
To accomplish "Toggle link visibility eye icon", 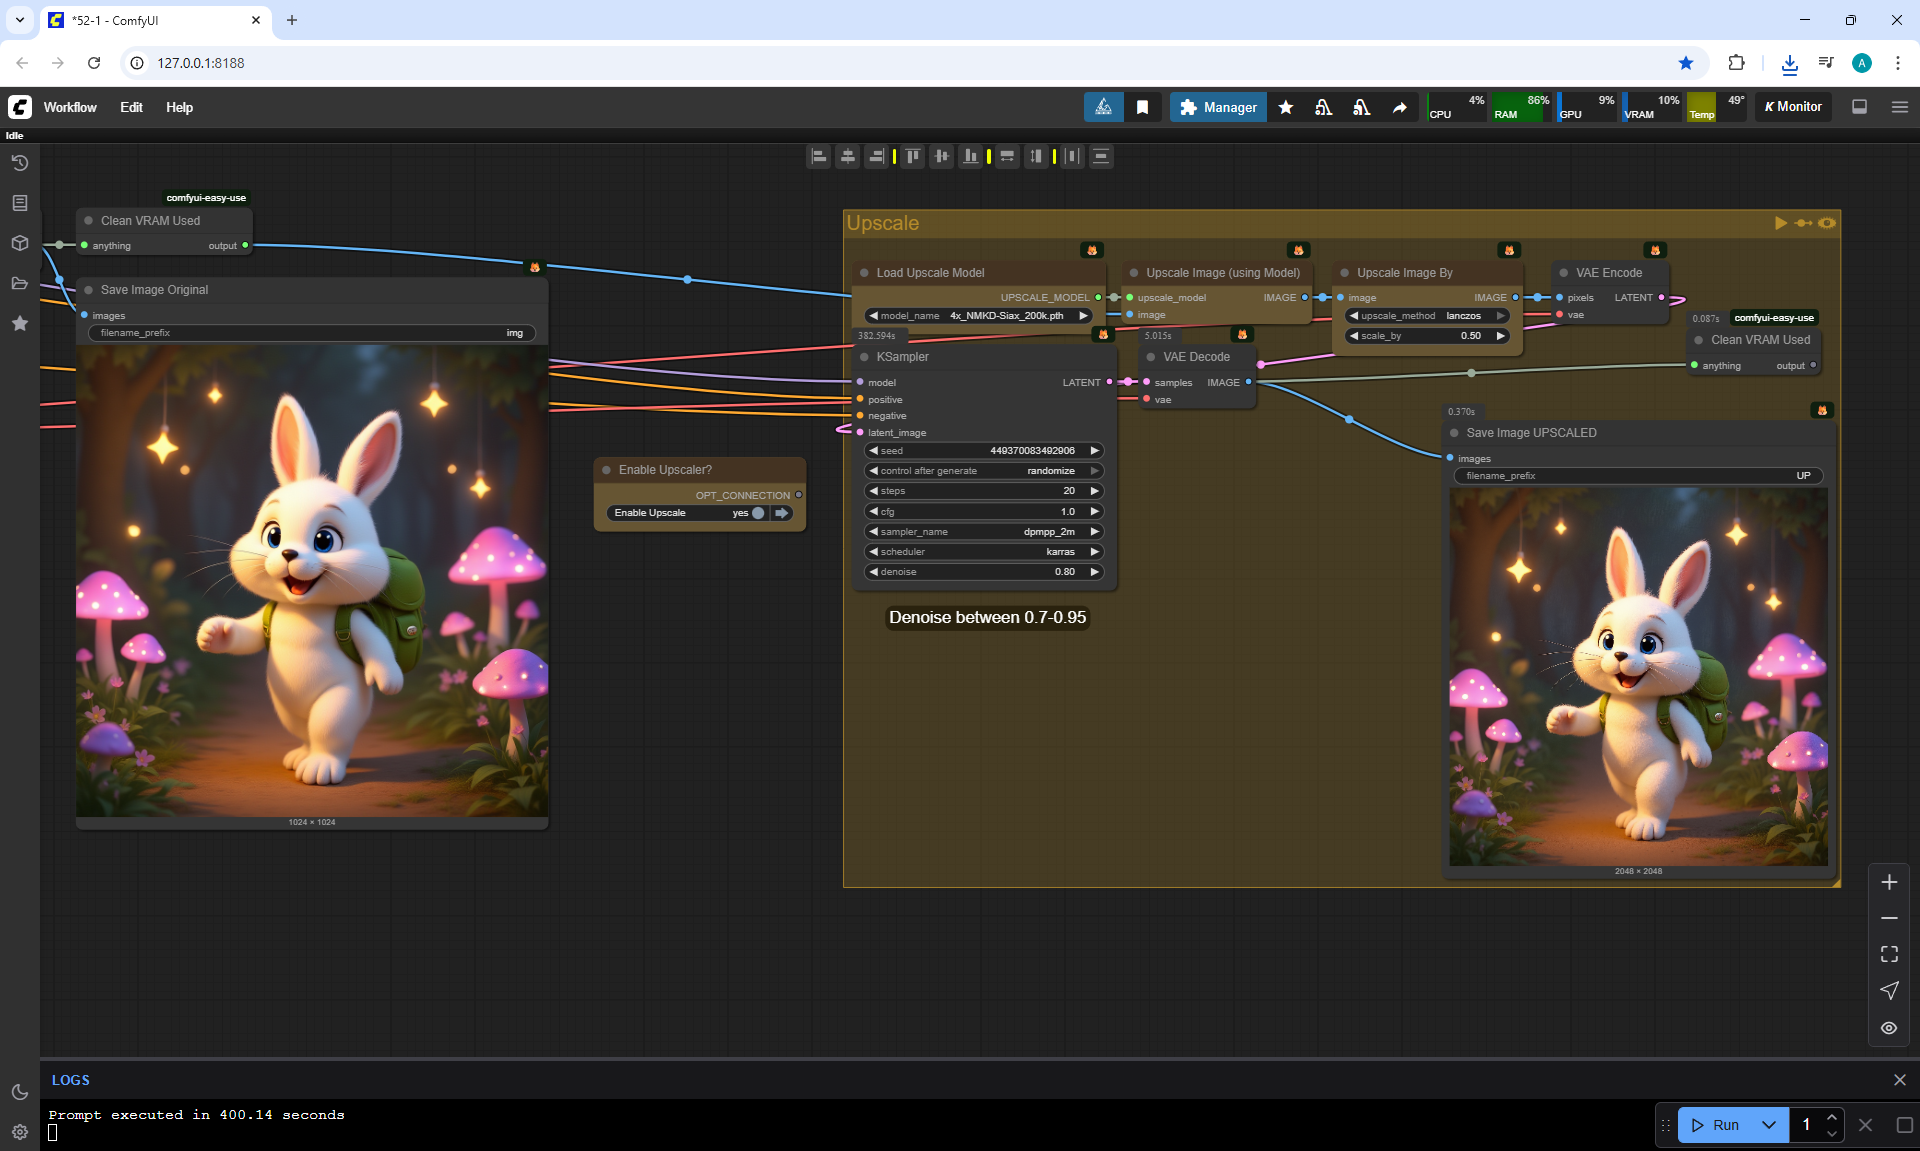I will [x=1888, y=1028].
